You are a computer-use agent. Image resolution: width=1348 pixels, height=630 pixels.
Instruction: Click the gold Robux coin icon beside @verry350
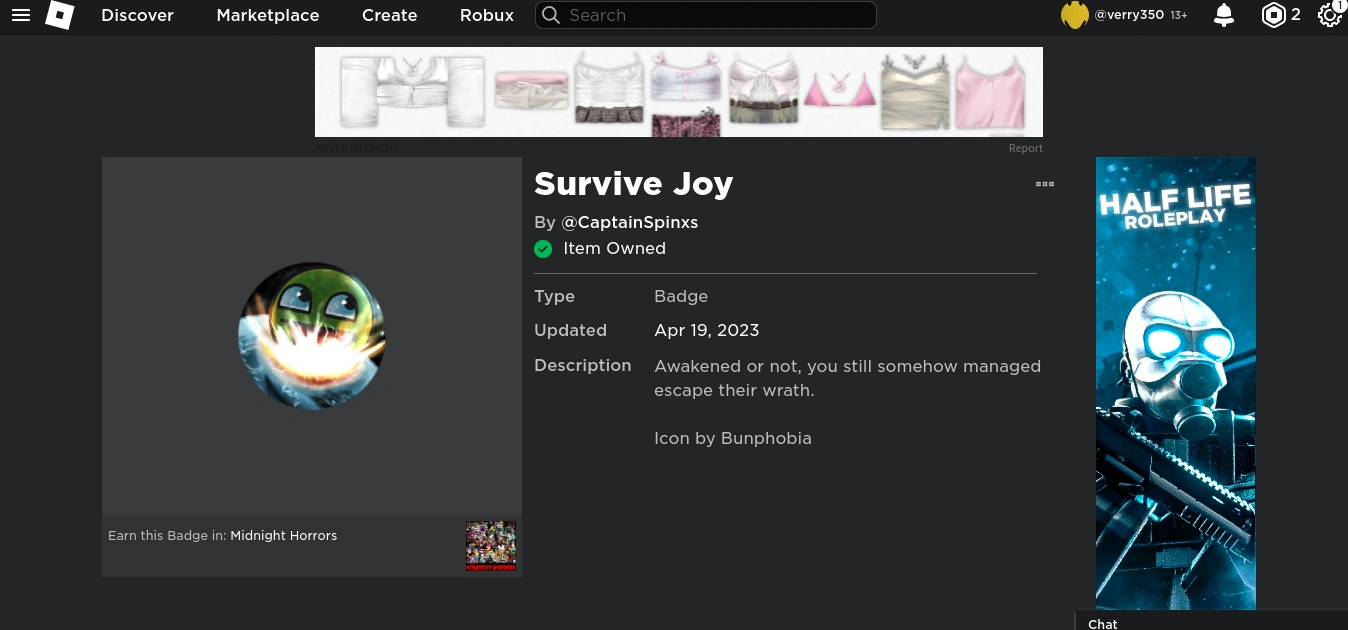click(x=1074, y=15)
